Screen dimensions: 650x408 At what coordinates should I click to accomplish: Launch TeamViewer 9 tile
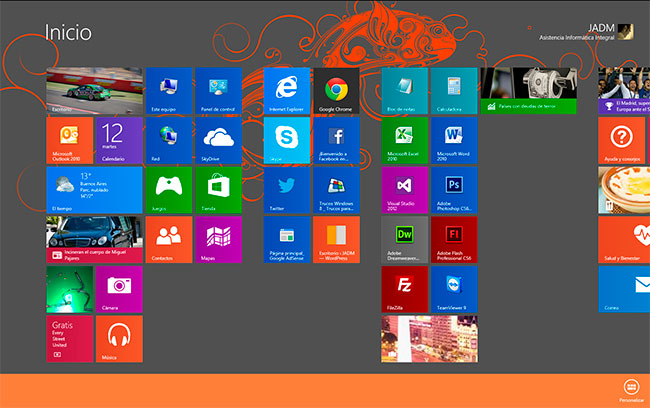(454, 289)
